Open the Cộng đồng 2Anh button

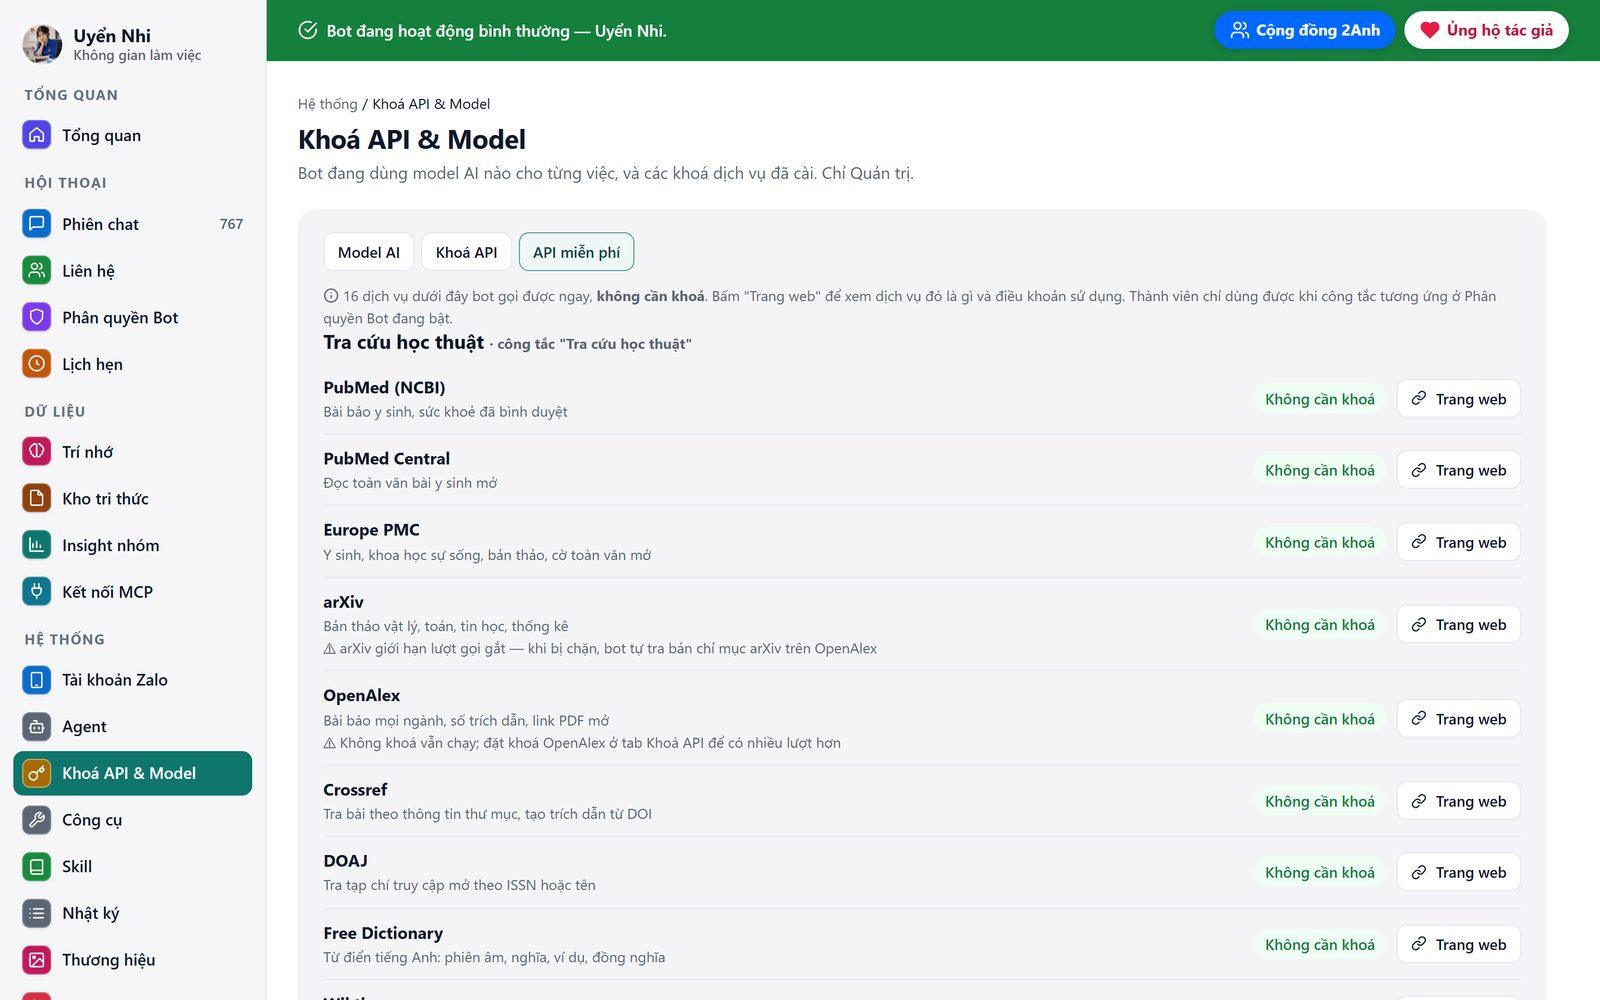click(1304, 30)
